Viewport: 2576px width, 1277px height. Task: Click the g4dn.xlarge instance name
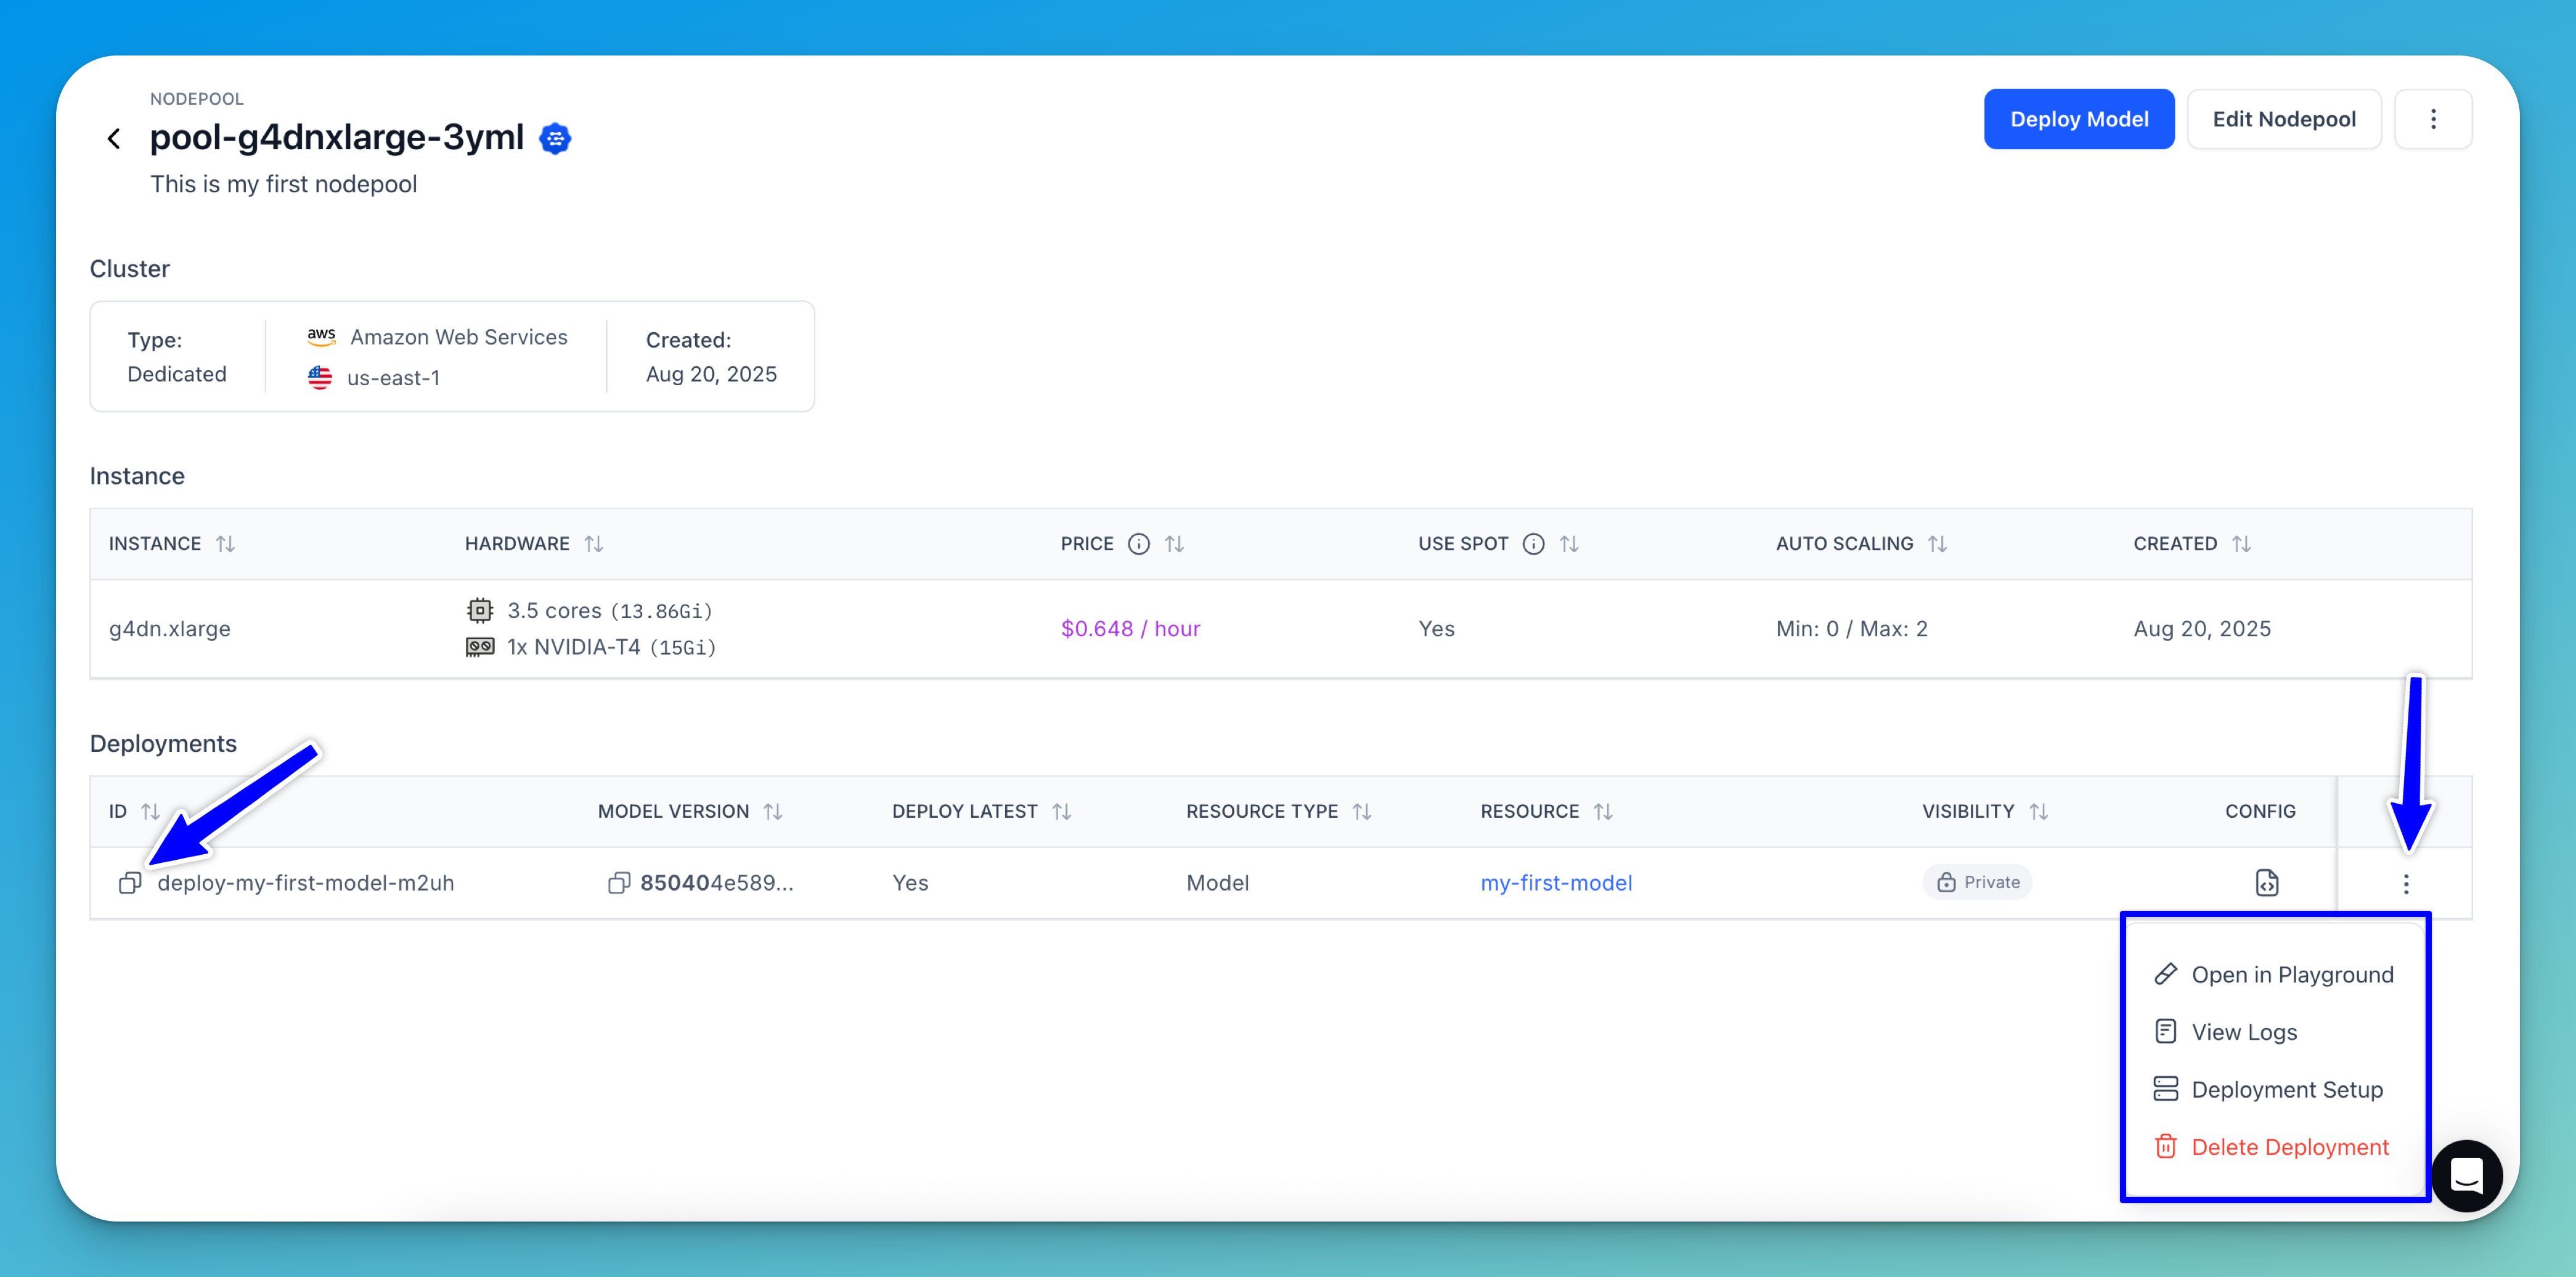click(170, 629)
